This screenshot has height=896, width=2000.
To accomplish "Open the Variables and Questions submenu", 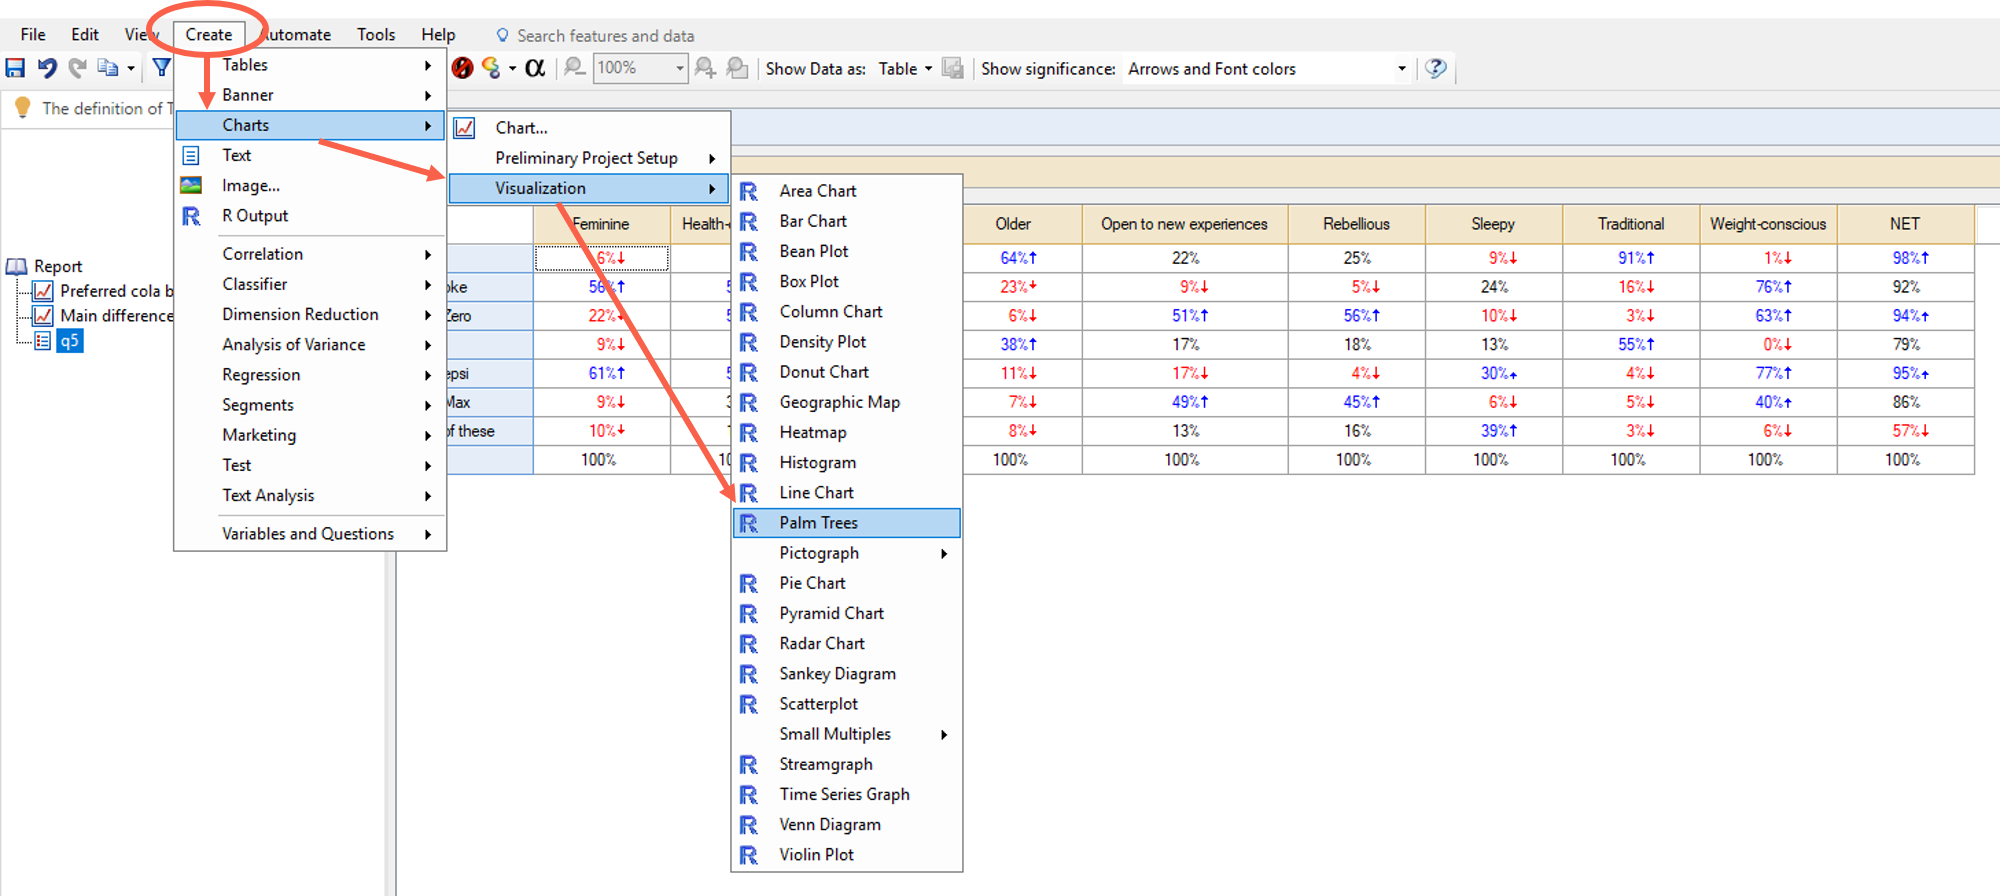I will pos(310,534).
